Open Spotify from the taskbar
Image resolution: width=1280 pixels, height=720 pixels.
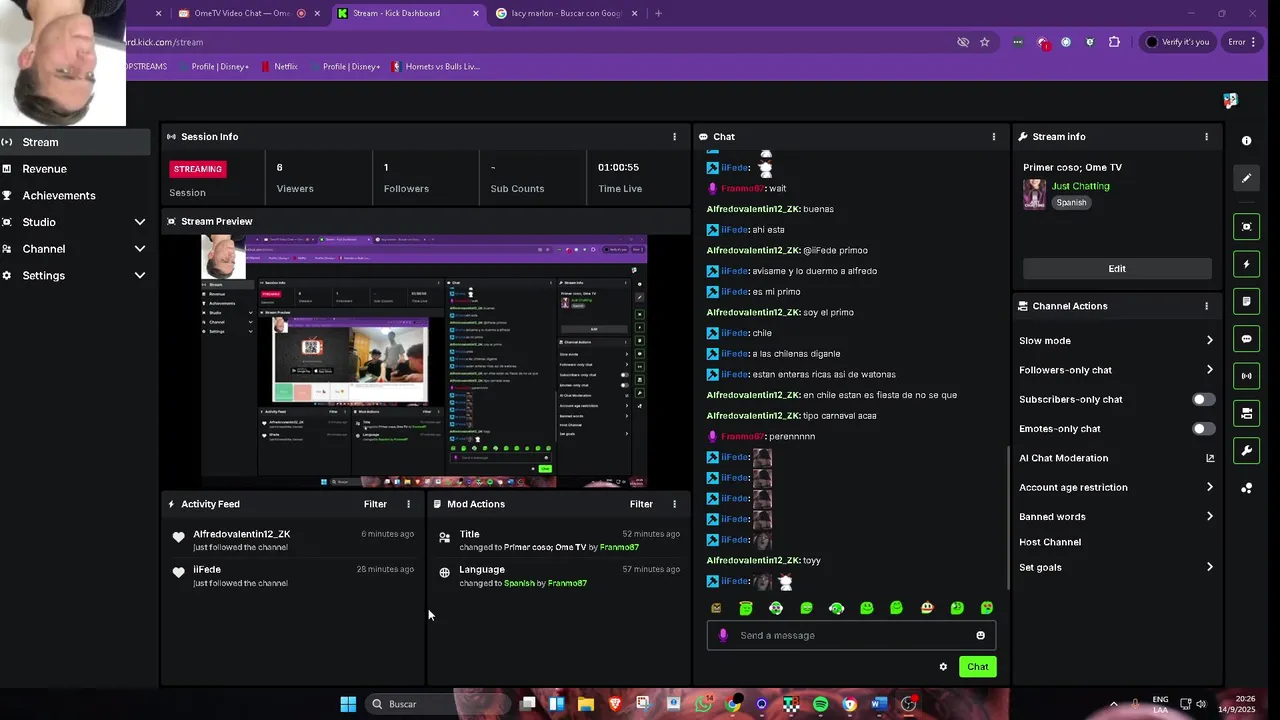point(820,704)
